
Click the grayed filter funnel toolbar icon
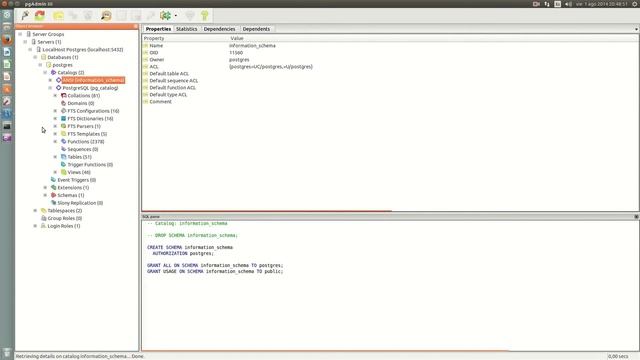tap(190, 16)
